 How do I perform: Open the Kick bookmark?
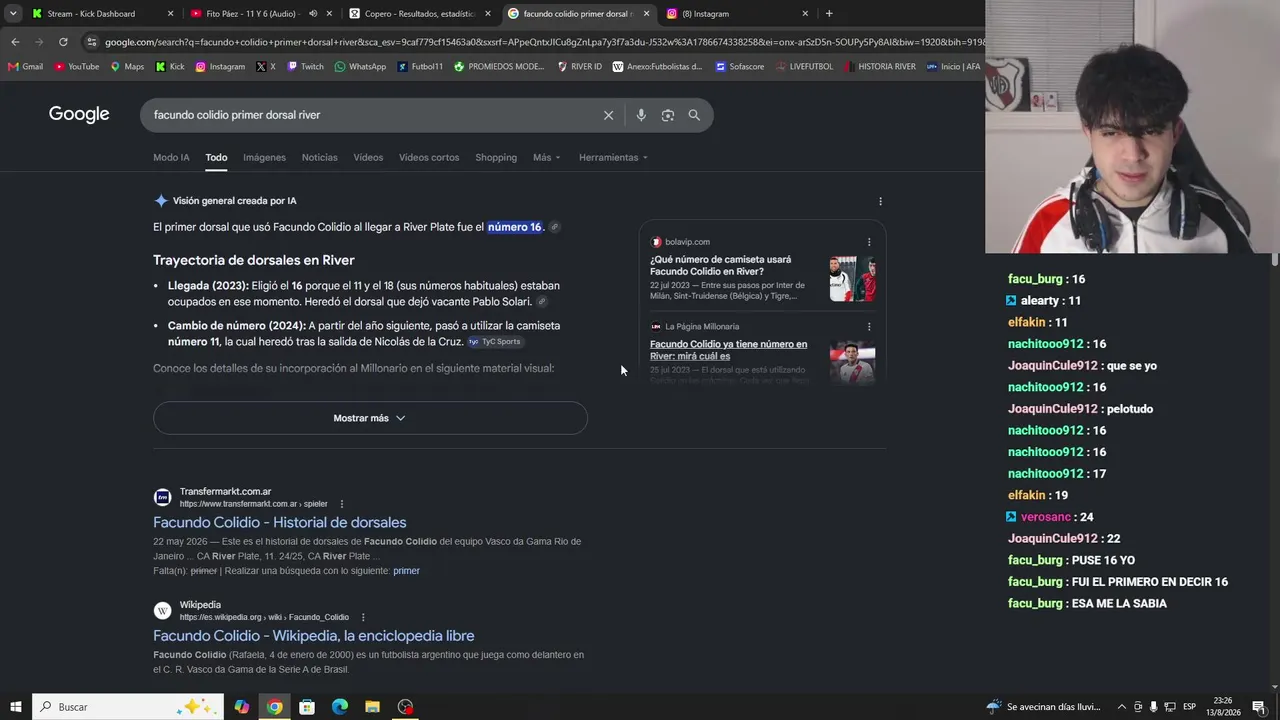(170, 67)
